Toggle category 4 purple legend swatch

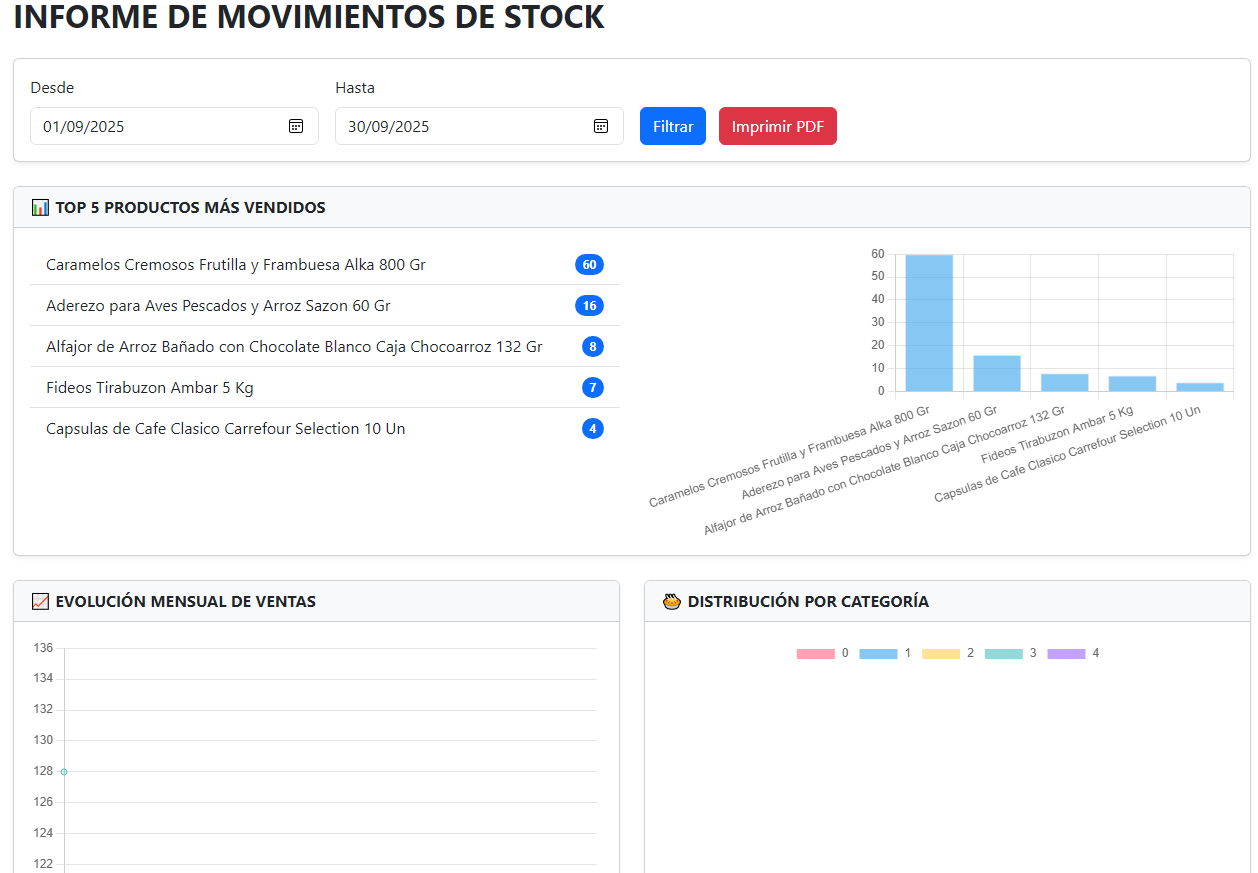coord(1066,654)
